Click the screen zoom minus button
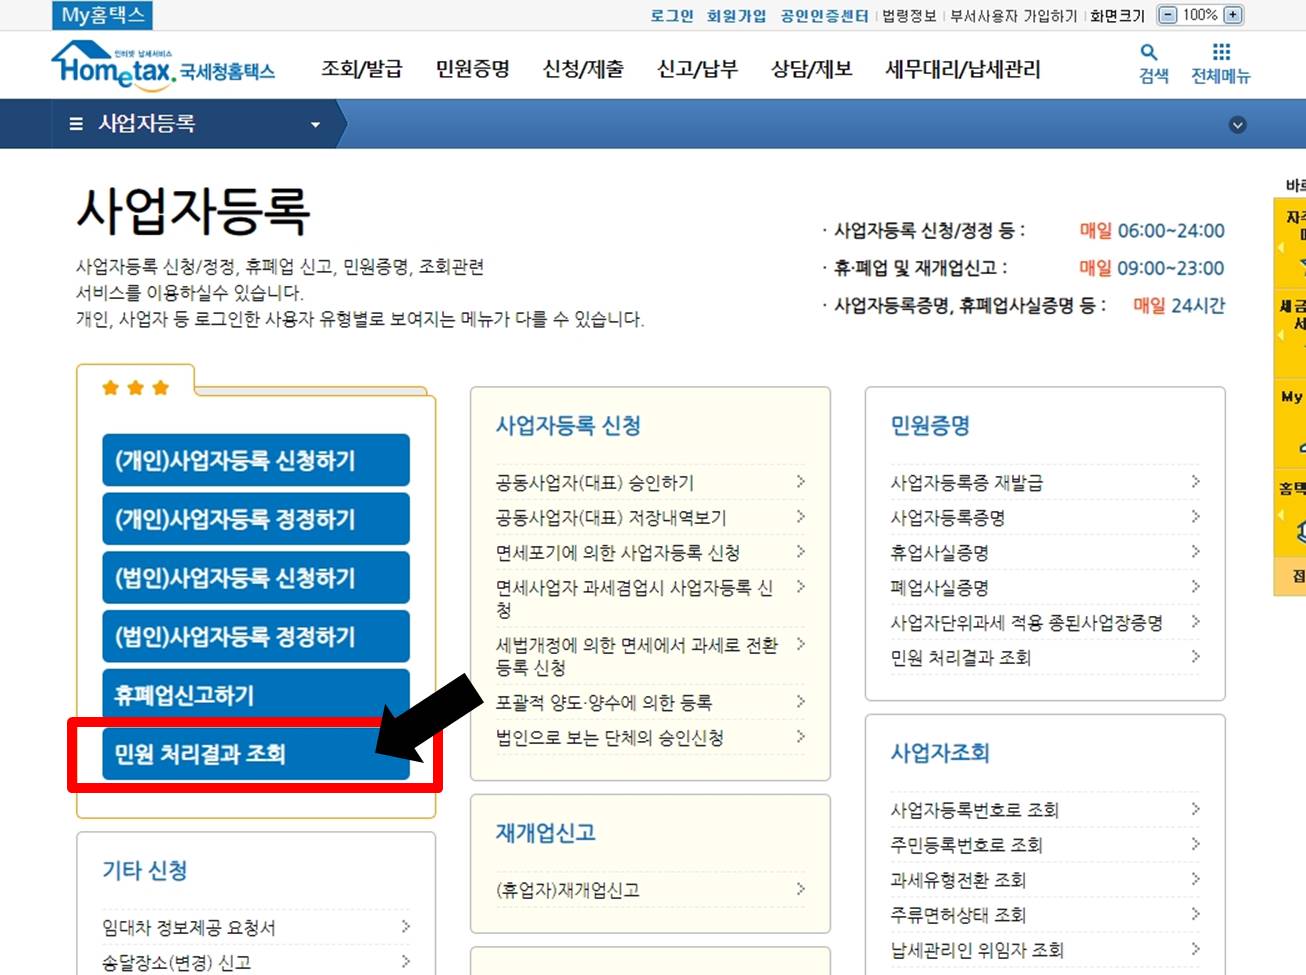The height and width of the screenshot is (975, 1306). coord(1167,15)
